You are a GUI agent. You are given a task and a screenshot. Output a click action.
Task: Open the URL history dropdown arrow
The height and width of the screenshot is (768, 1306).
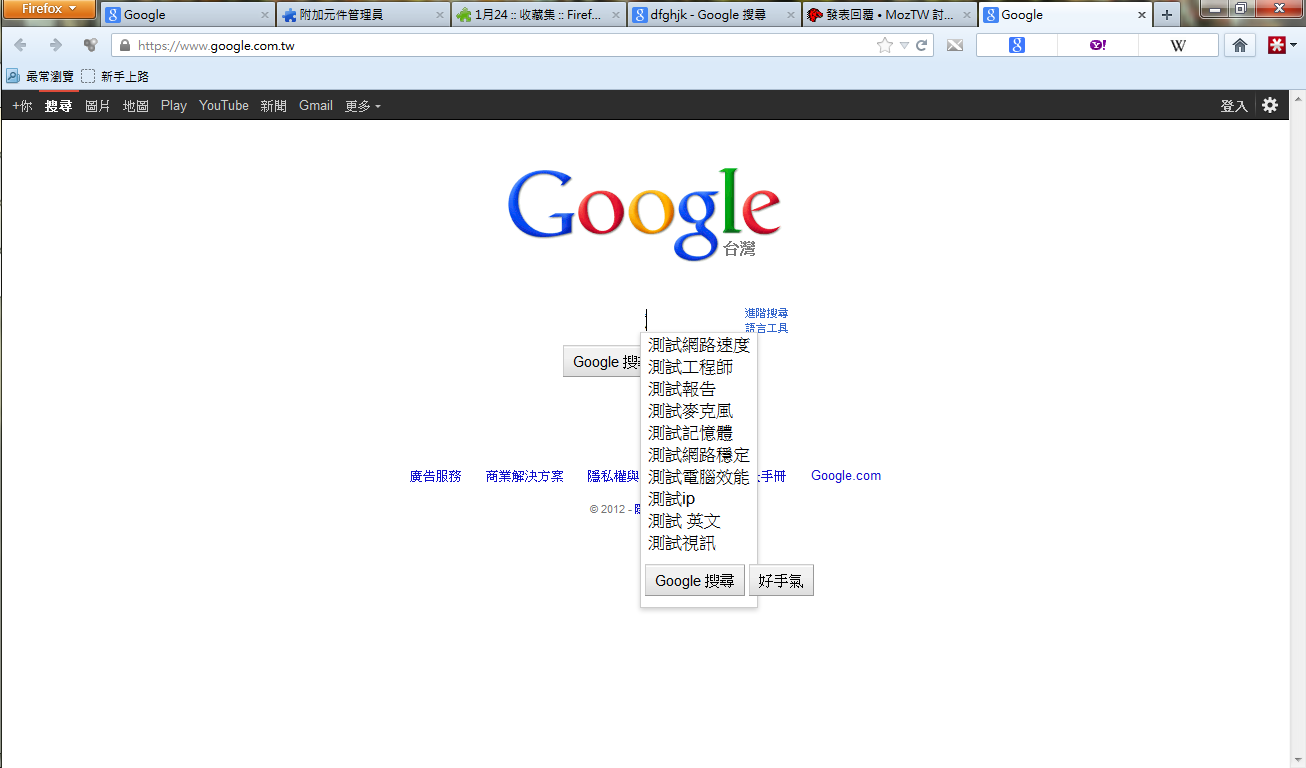(x=904, y=45)
